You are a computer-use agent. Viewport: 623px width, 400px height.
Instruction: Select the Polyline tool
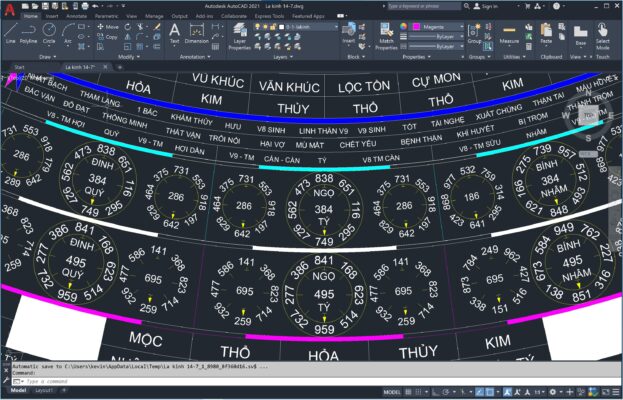coord(30,34)
